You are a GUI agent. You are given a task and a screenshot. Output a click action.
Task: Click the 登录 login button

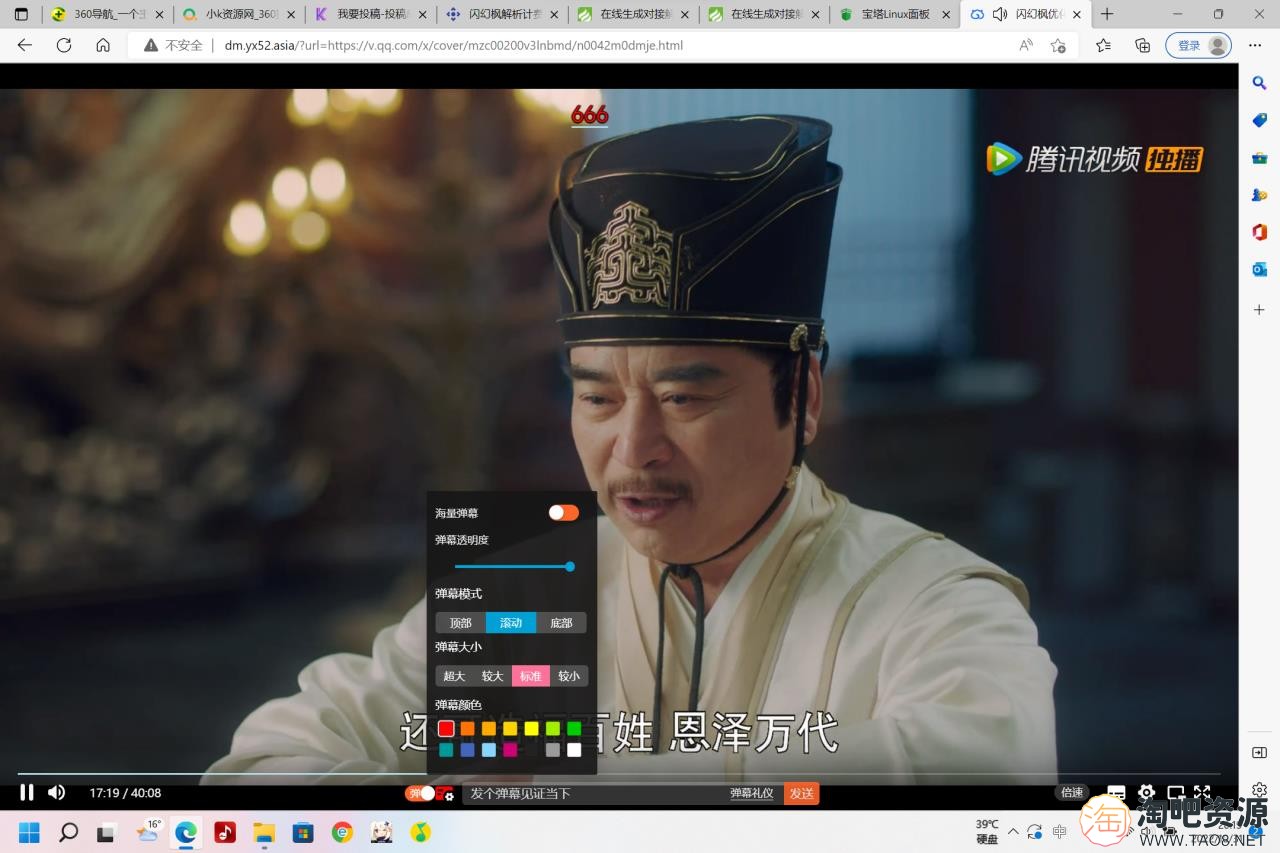coord(1198,45)
